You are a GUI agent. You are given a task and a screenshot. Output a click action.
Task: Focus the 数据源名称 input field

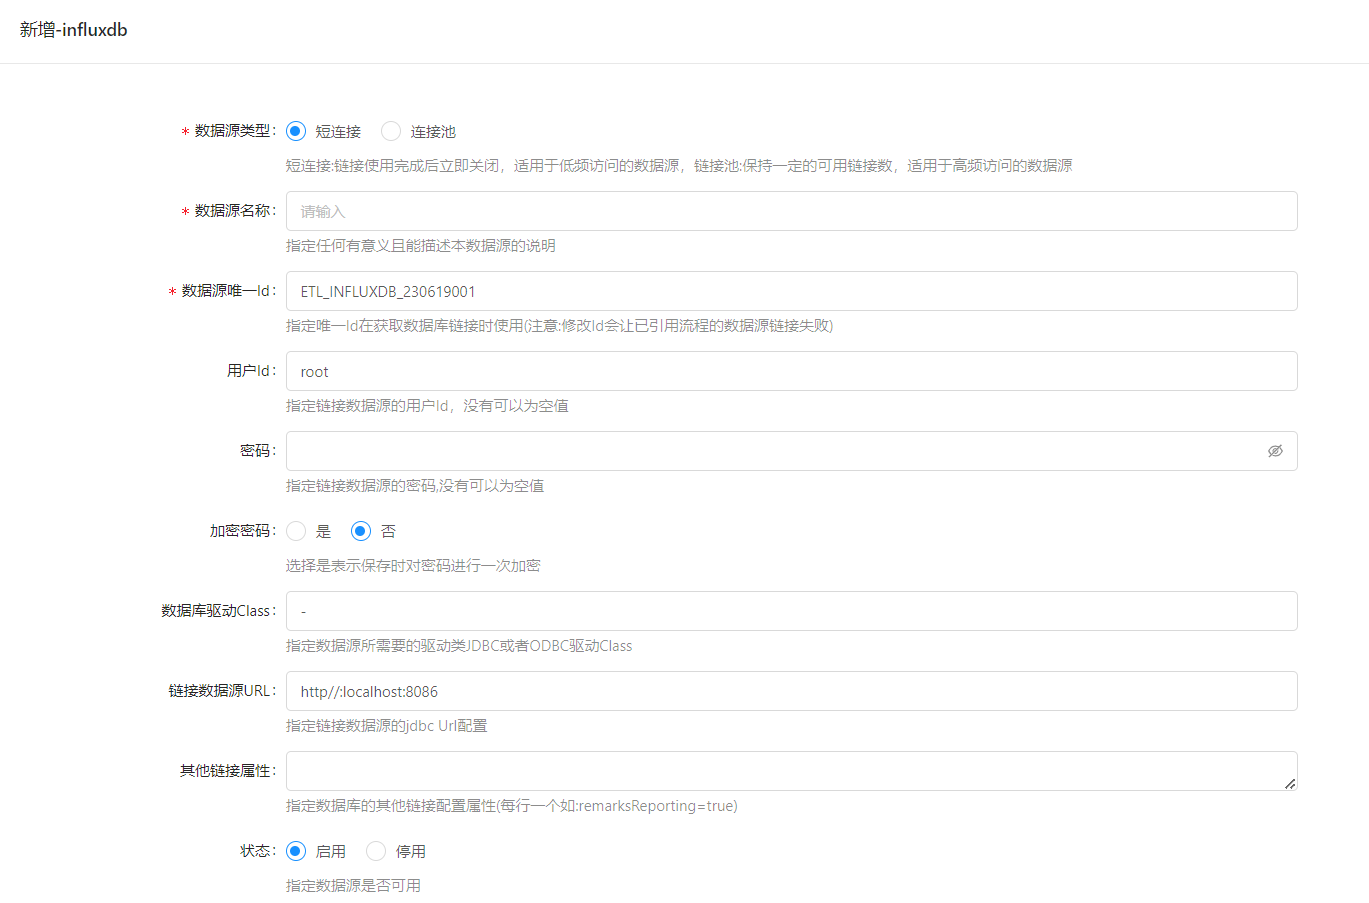click(790, 211)
